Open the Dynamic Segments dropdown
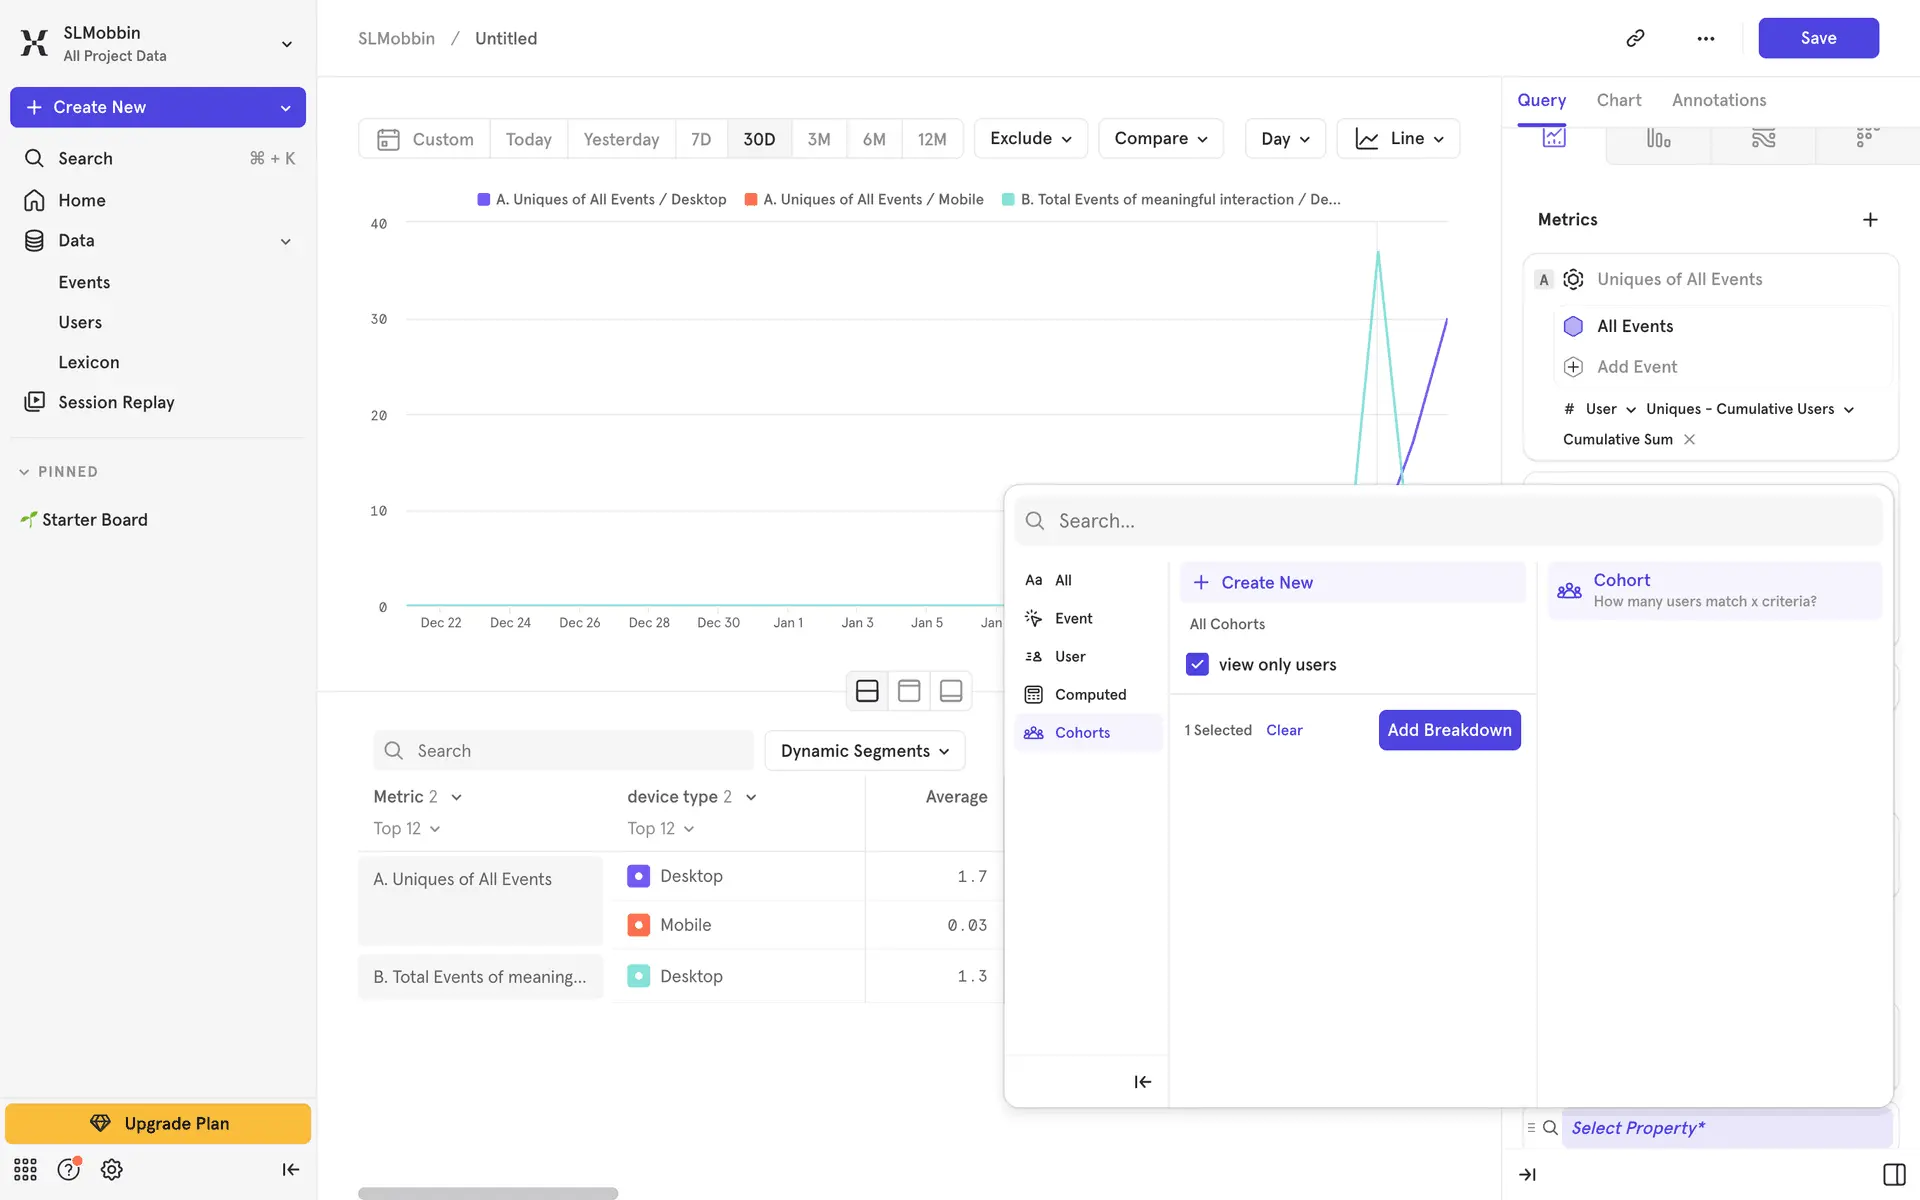The image size is (1920, 1200). (864, 751)
